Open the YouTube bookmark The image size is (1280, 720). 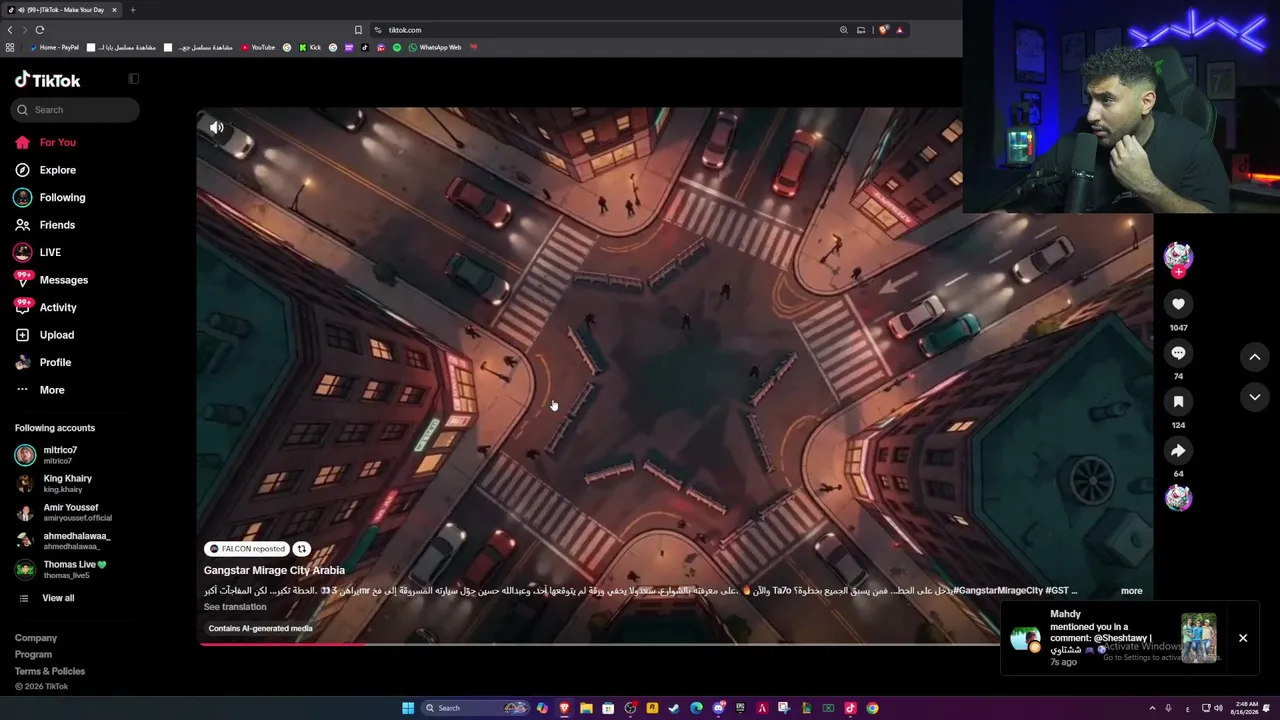(258, 48)
